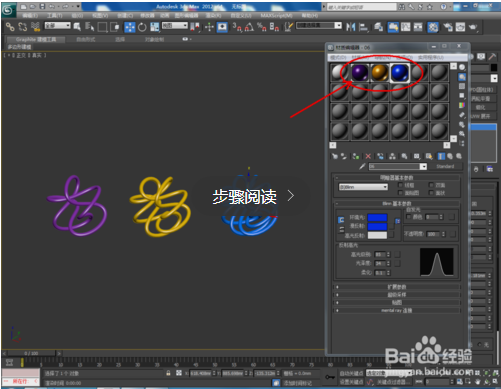The image size is (501, 389).
Task: Click the Standard material type button
Action: (445, 166)
